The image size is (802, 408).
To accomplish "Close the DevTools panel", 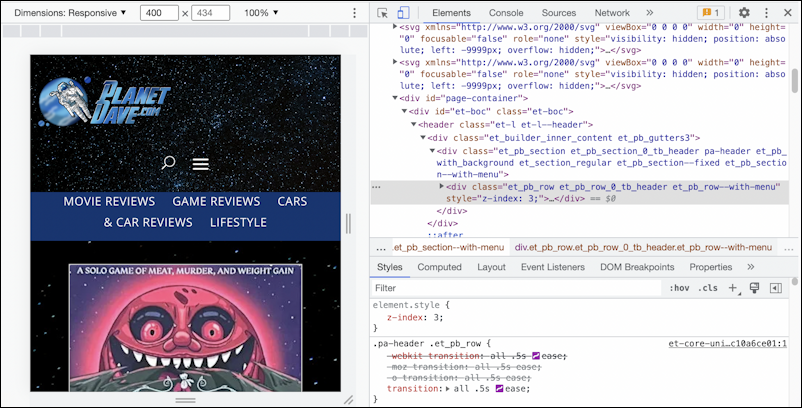I will click(x=788, y=13).
